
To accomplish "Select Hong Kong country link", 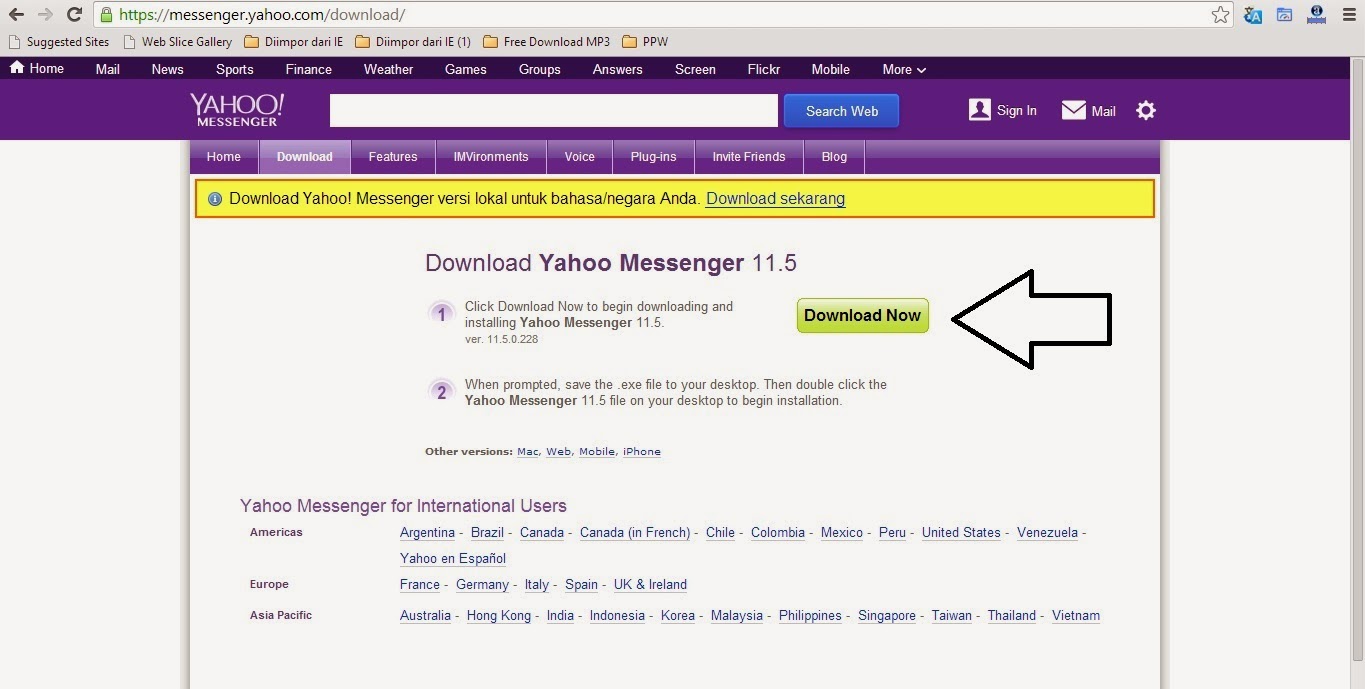I will coord(499,616).
